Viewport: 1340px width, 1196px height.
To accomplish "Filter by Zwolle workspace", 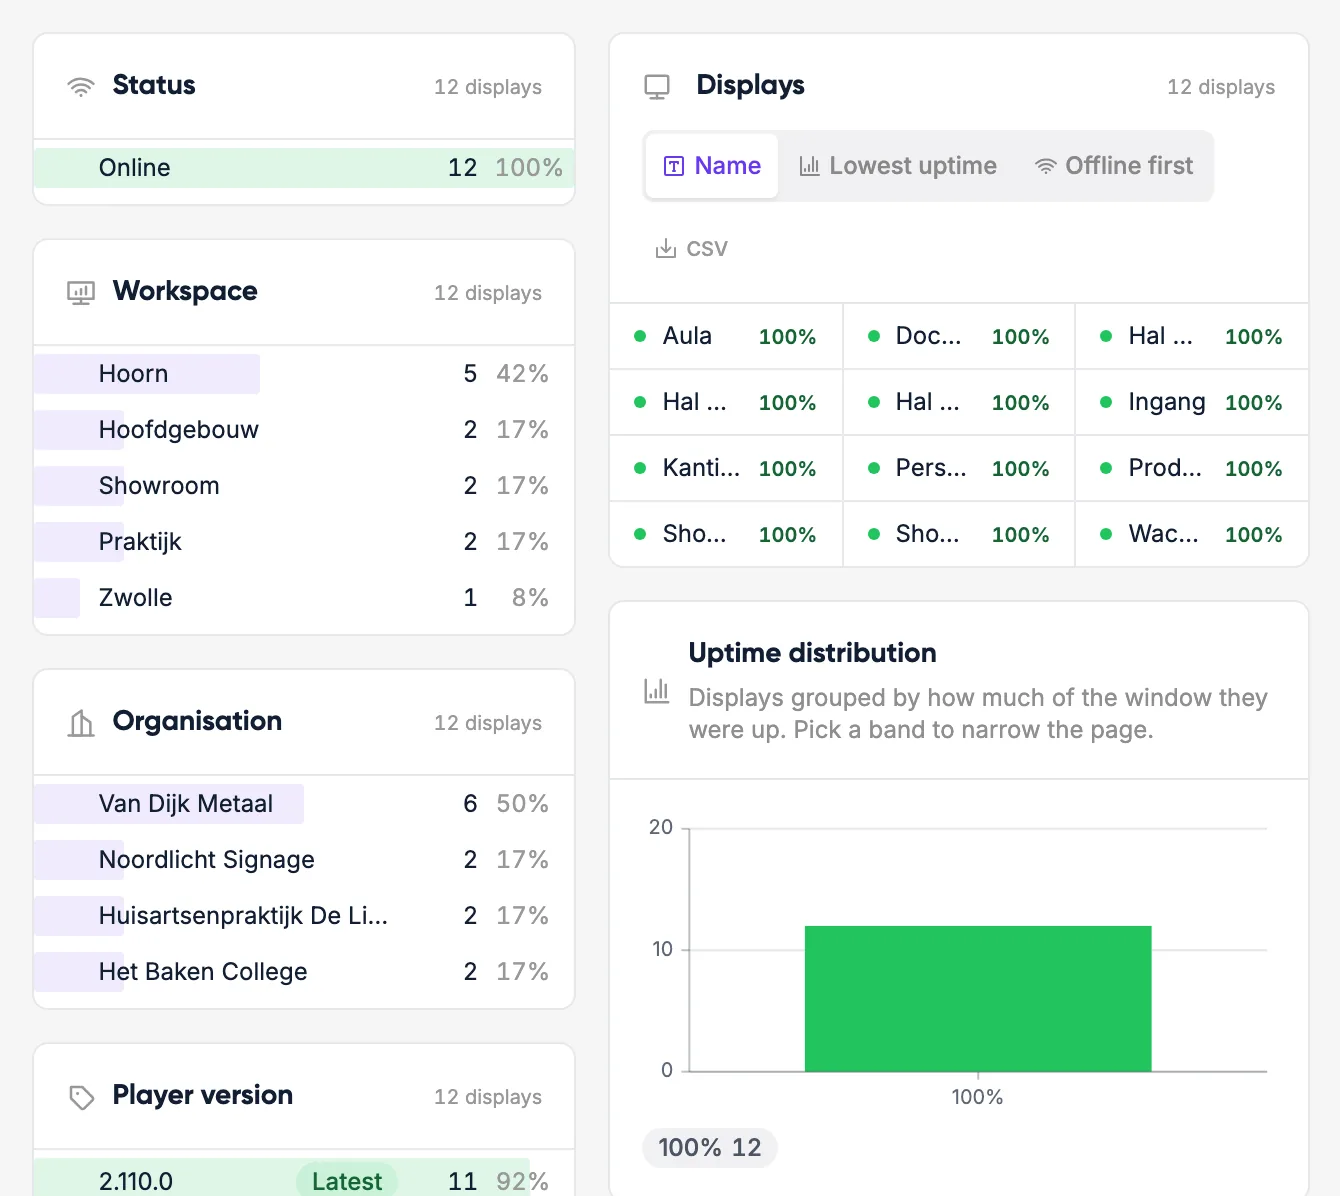I will tap(304, 598).
